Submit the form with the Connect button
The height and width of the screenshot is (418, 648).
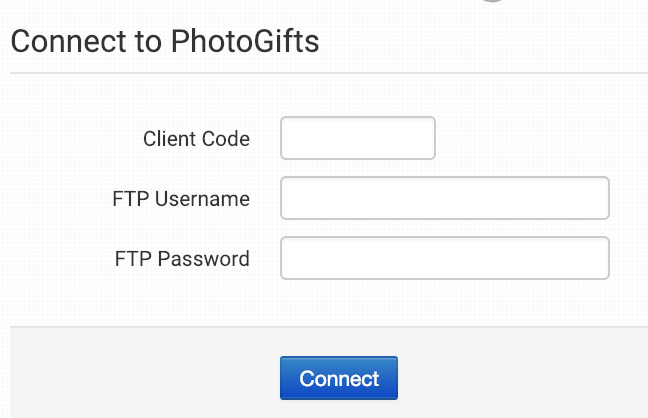click(338, 379)
